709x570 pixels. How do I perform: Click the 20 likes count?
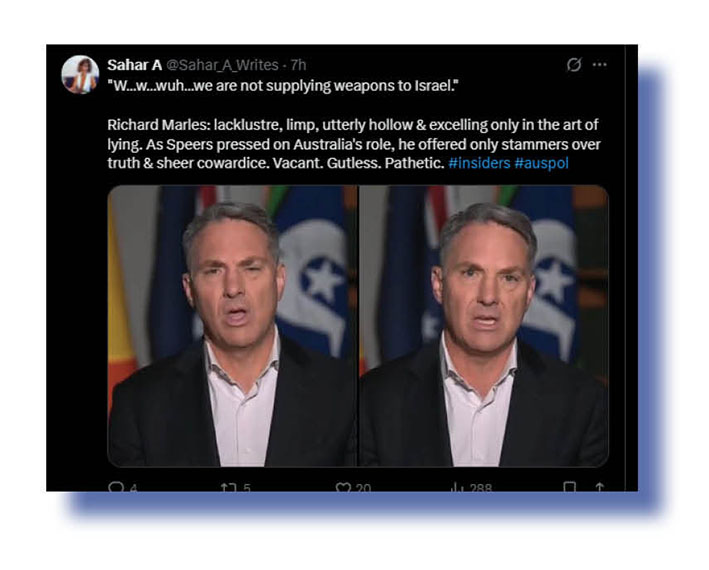pyautogui.click(x=363, y=487)
